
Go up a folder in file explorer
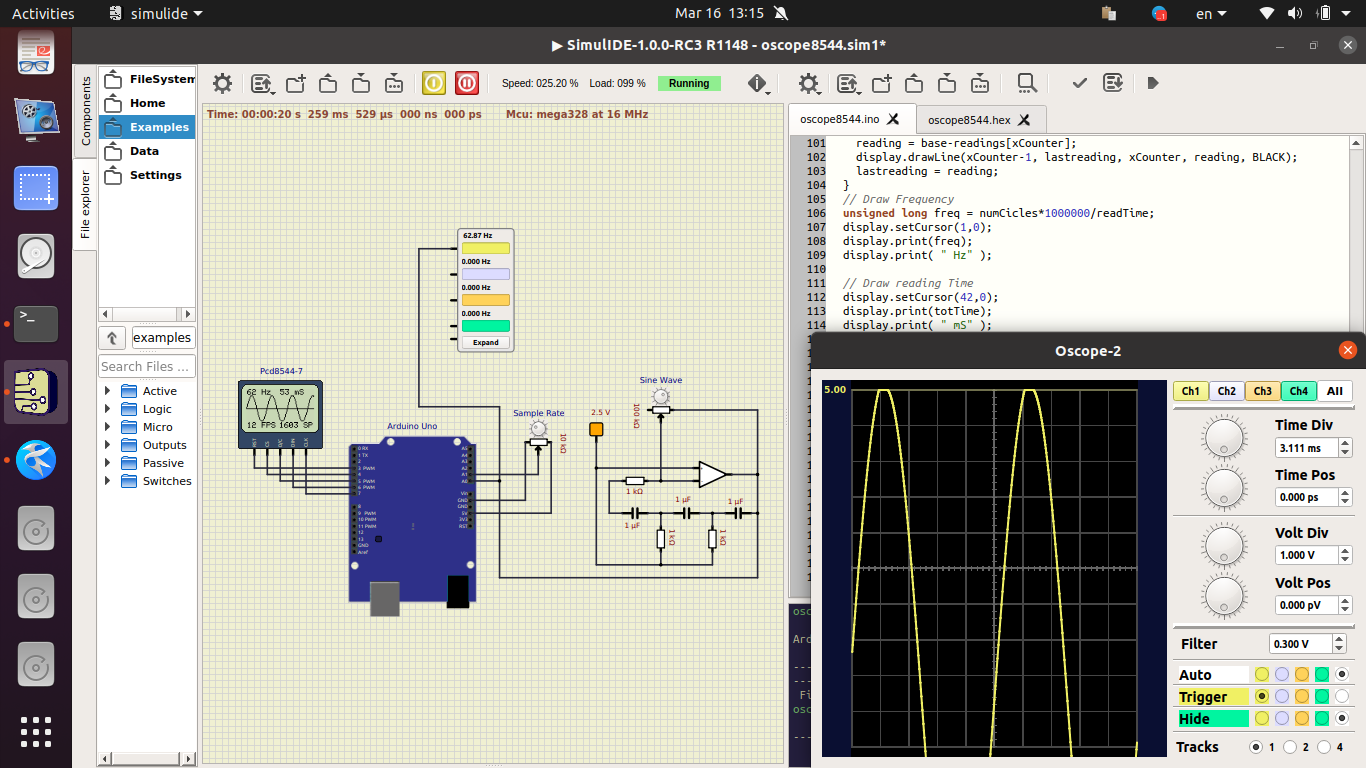113,338
